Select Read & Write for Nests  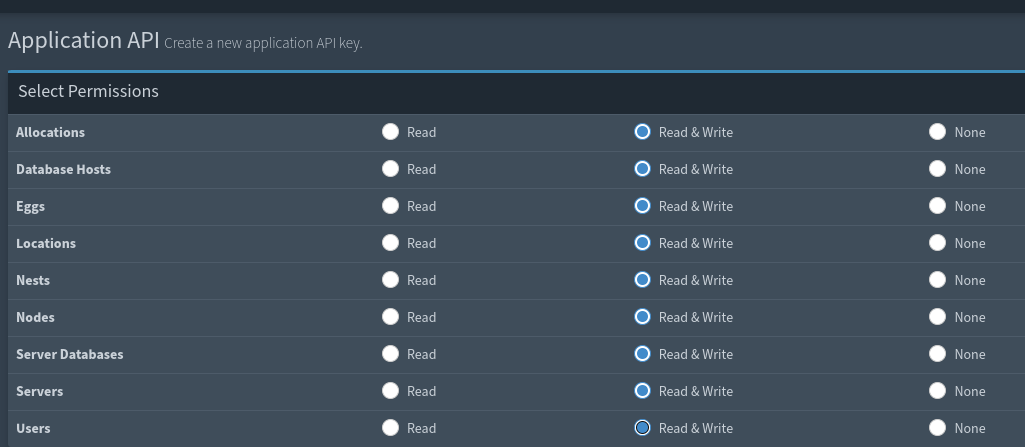pyautogui.click(x=642, y=280)
